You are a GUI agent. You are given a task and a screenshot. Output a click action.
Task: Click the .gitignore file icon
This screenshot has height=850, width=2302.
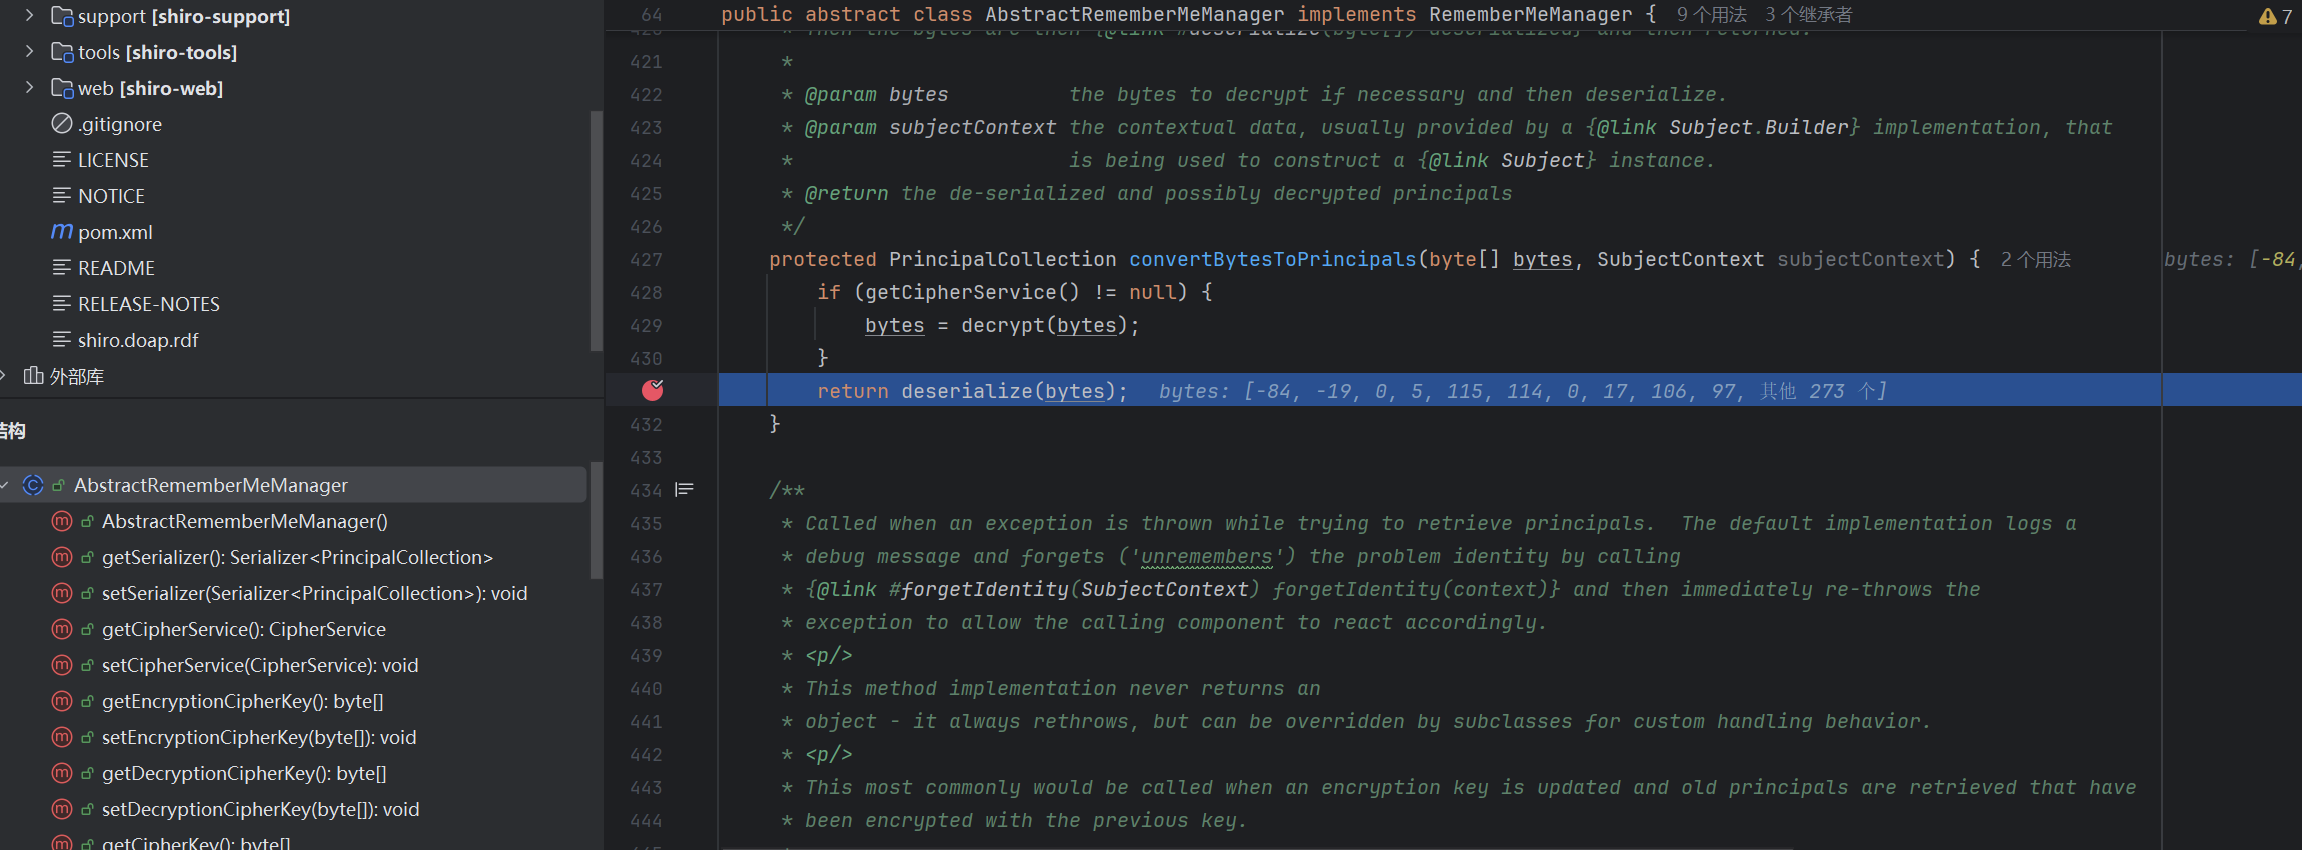click(62, 124)
